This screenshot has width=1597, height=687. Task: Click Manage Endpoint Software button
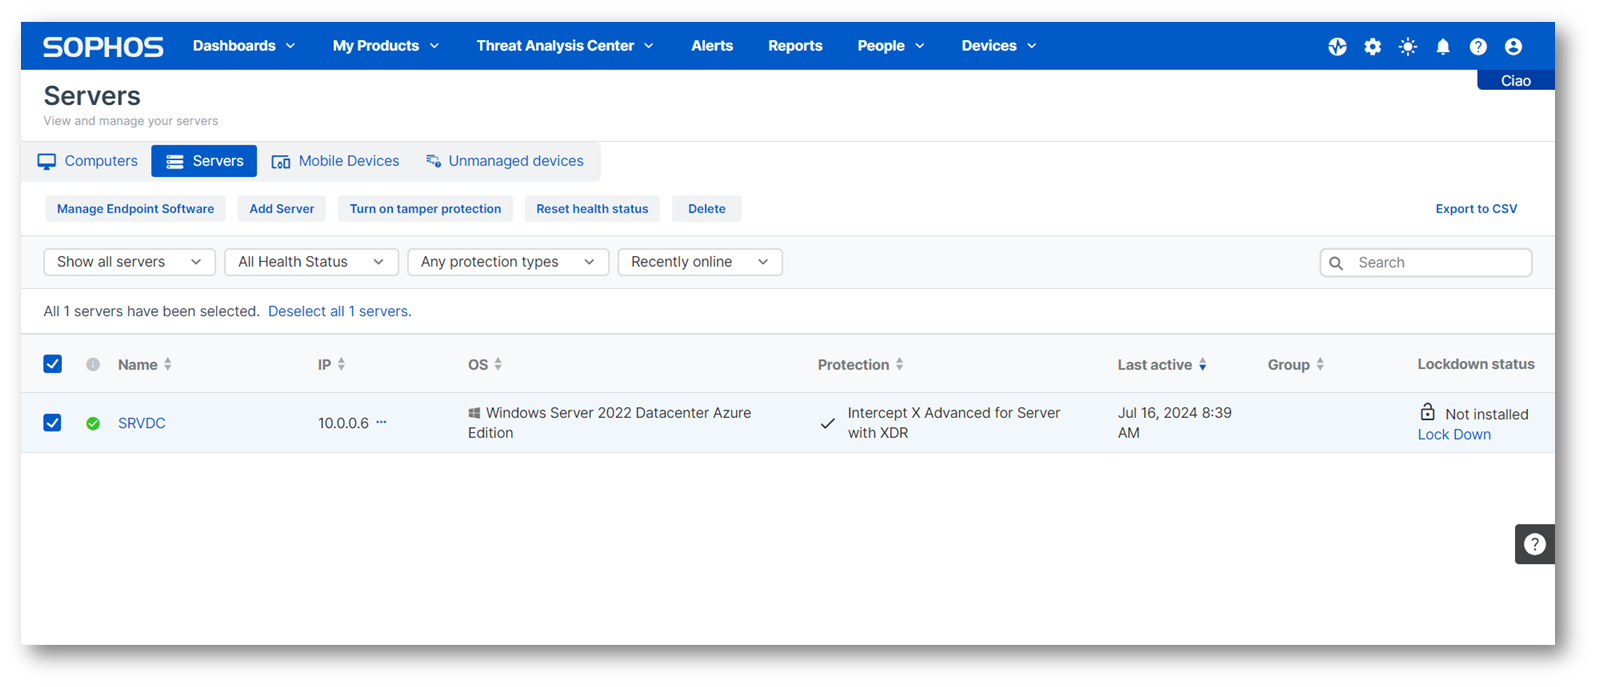pyautogui.click(x=135, y=209)
